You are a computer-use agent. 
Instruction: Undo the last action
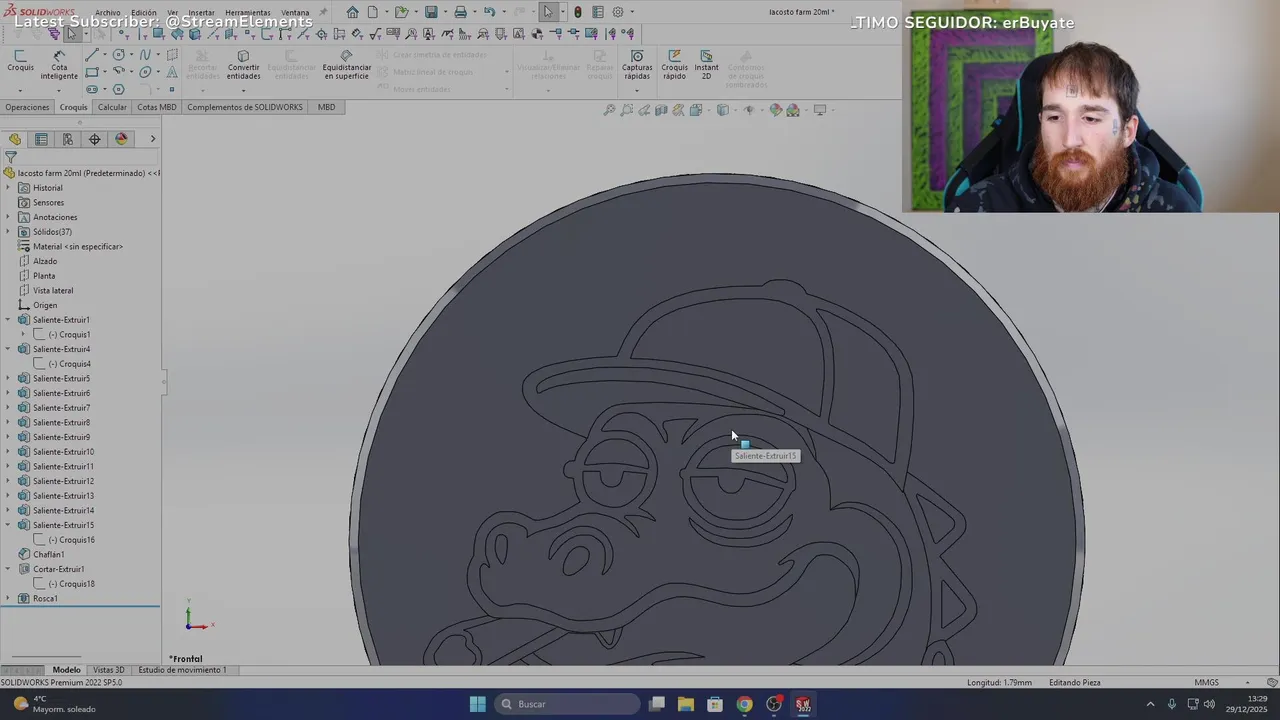point(489,12)
